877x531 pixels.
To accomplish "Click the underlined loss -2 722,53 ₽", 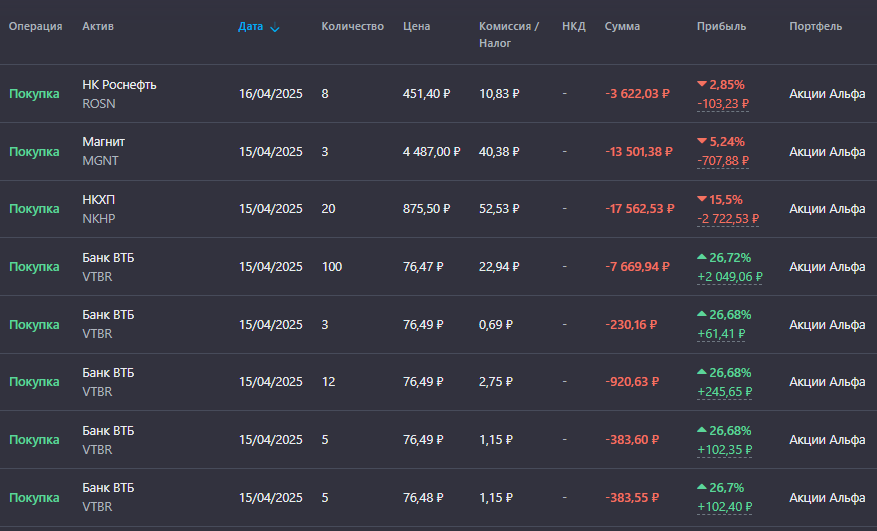I will tap(728, 219).
